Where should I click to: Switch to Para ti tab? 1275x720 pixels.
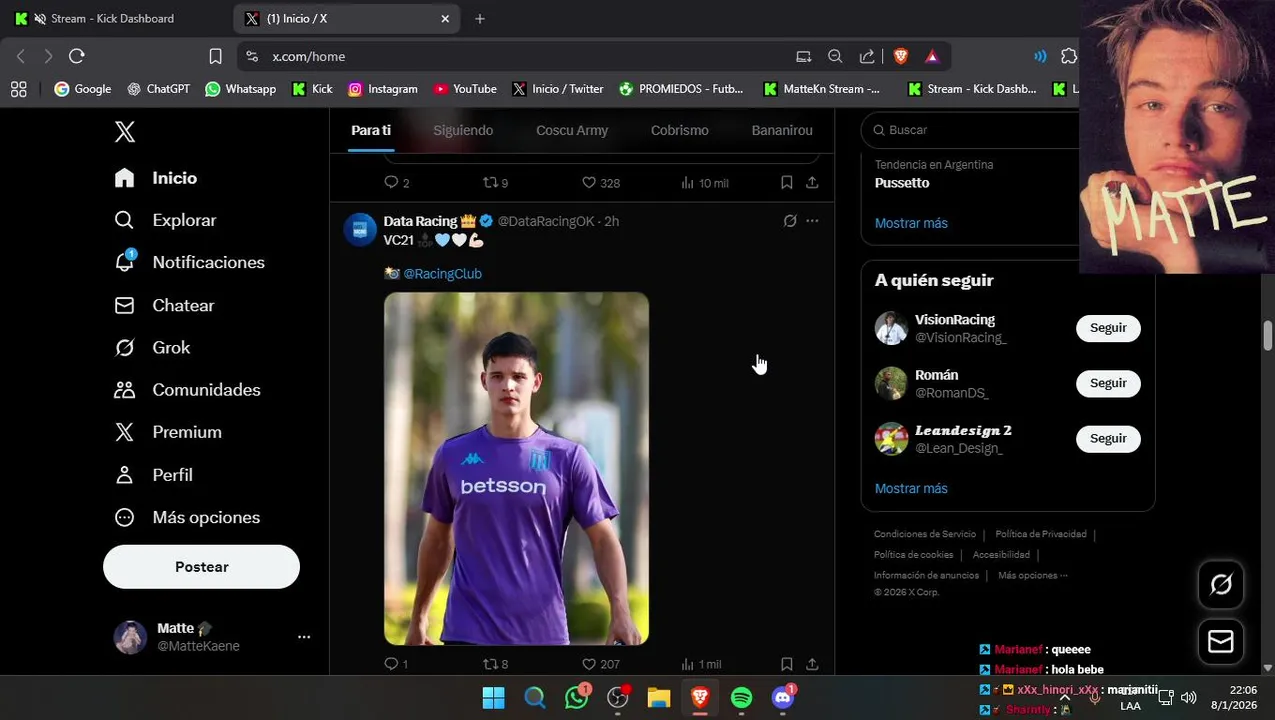coord(371,130)
